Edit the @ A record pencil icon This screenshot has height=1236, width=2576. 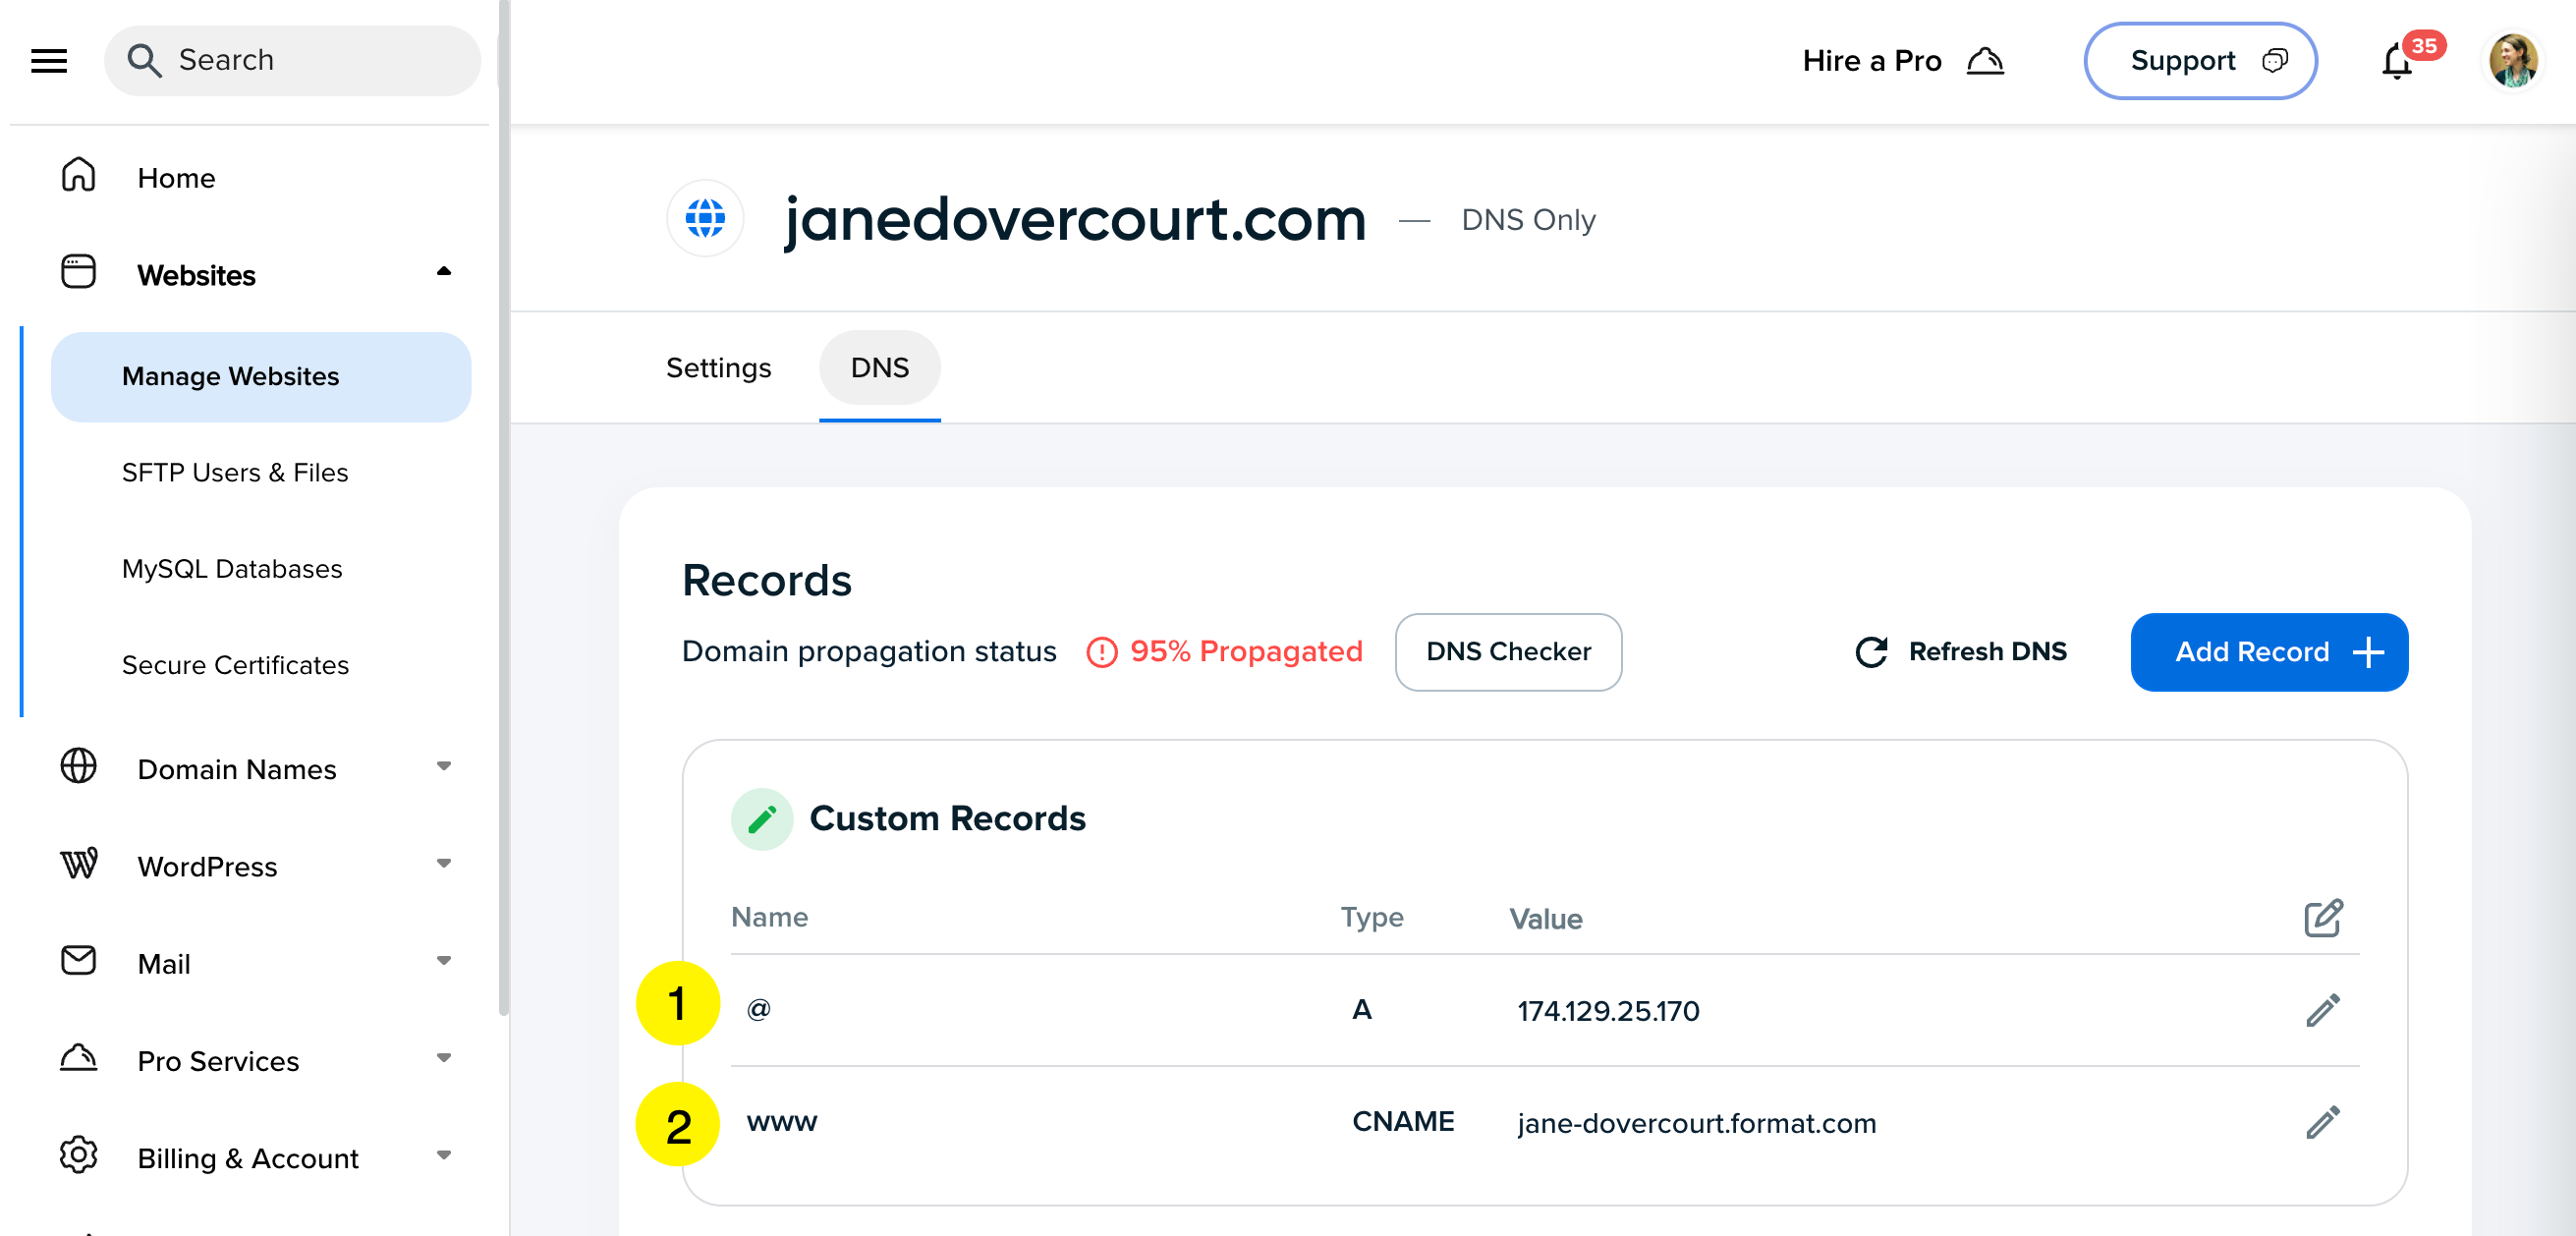[x=2322, y=1010]
